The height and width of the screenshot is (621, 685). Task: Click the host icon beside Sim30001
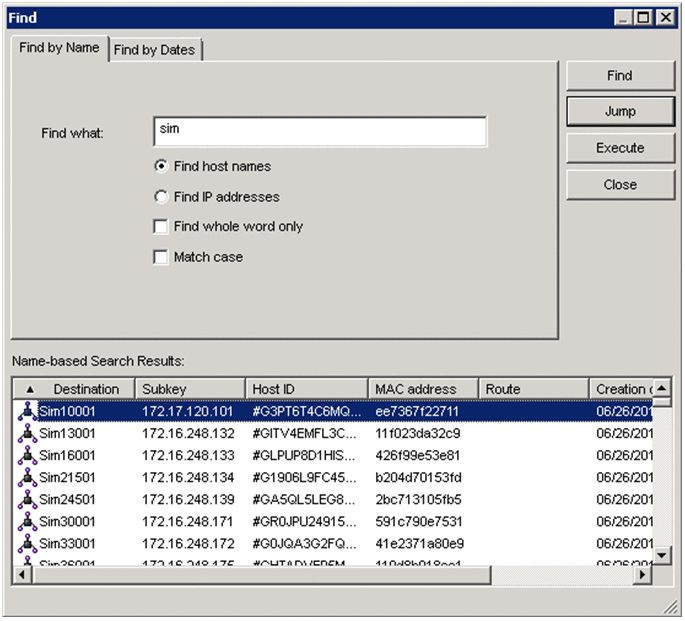tap(28, 521)
